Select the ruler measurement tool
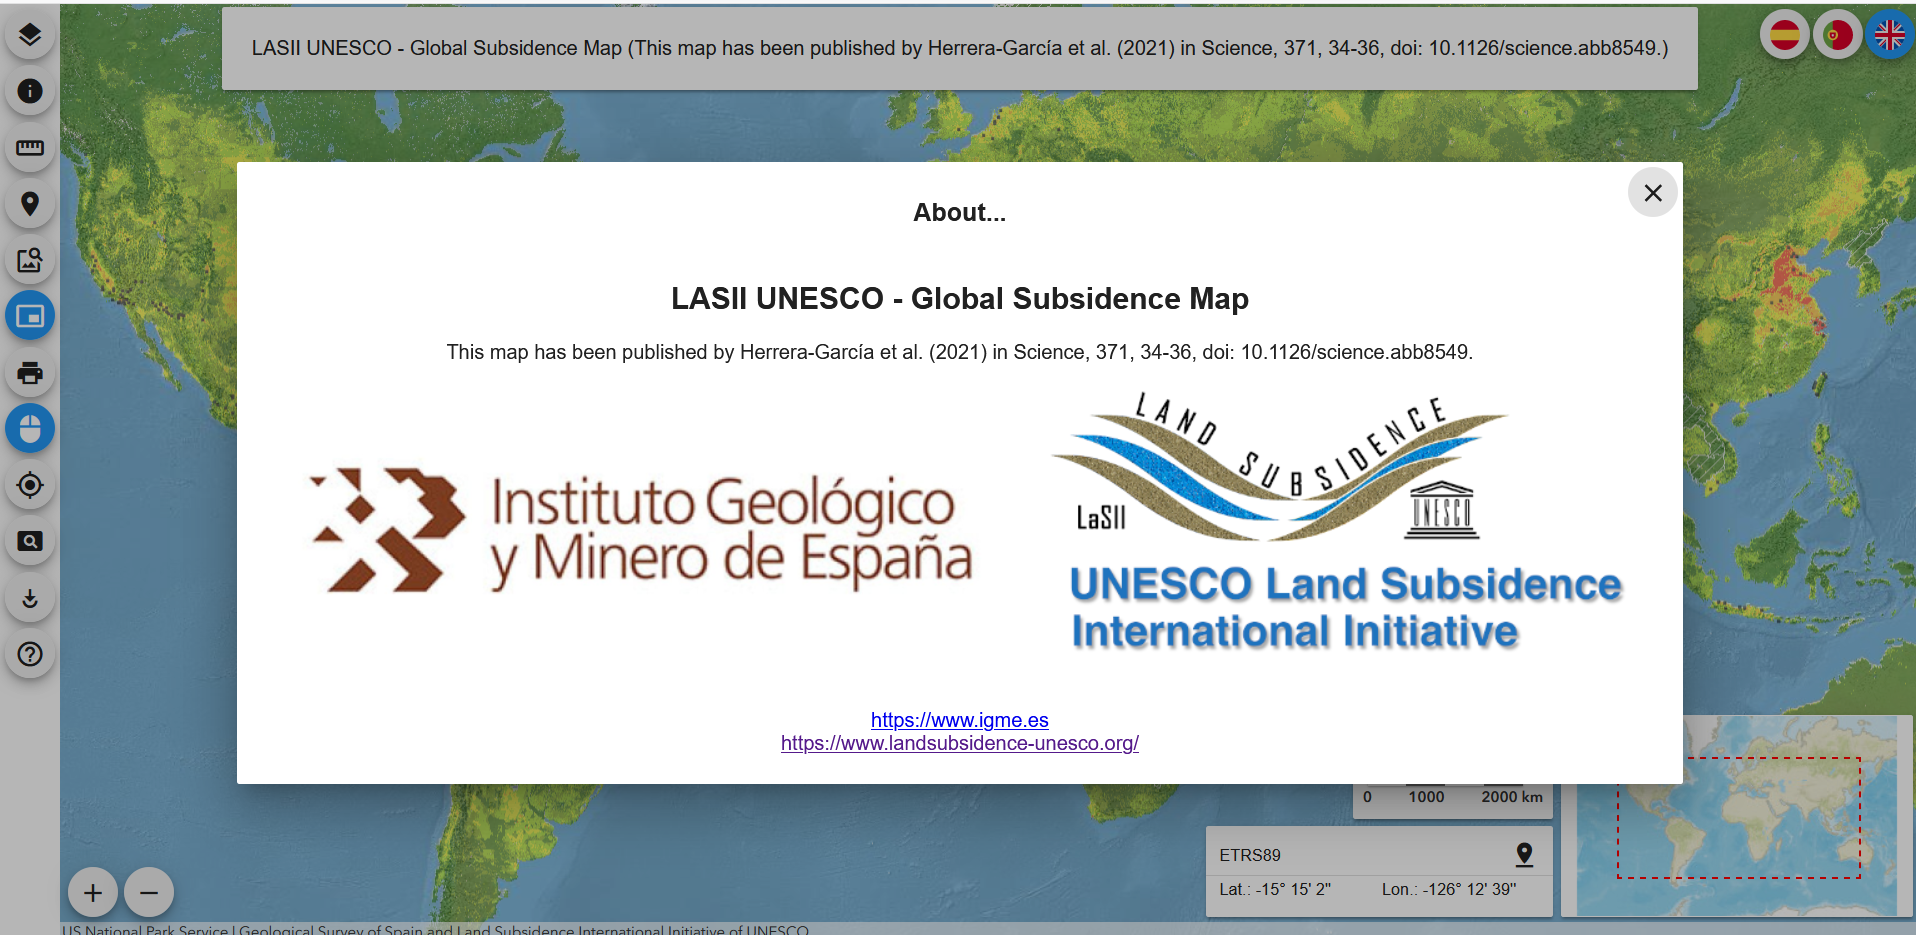Image resolution: width=1916 pixels, height=935 pixels. click(x=30, y=148)
